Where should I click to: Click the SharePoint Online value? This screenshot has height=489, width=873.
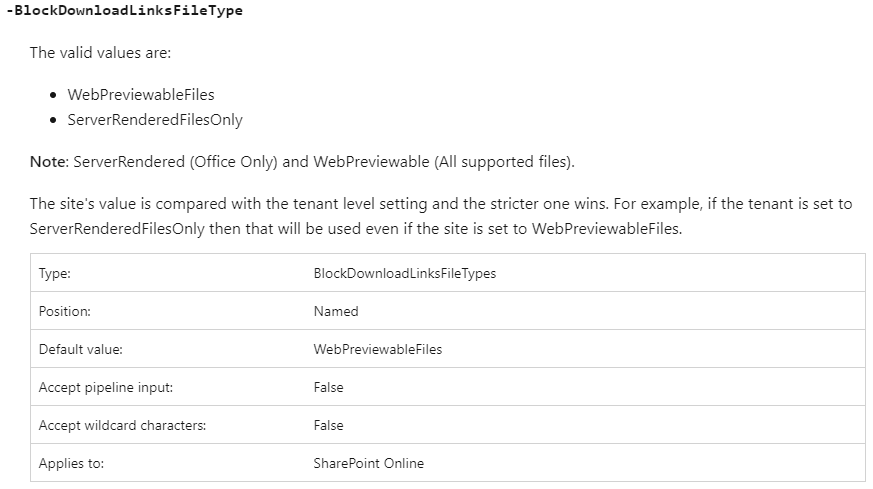(x=369, y=463)
